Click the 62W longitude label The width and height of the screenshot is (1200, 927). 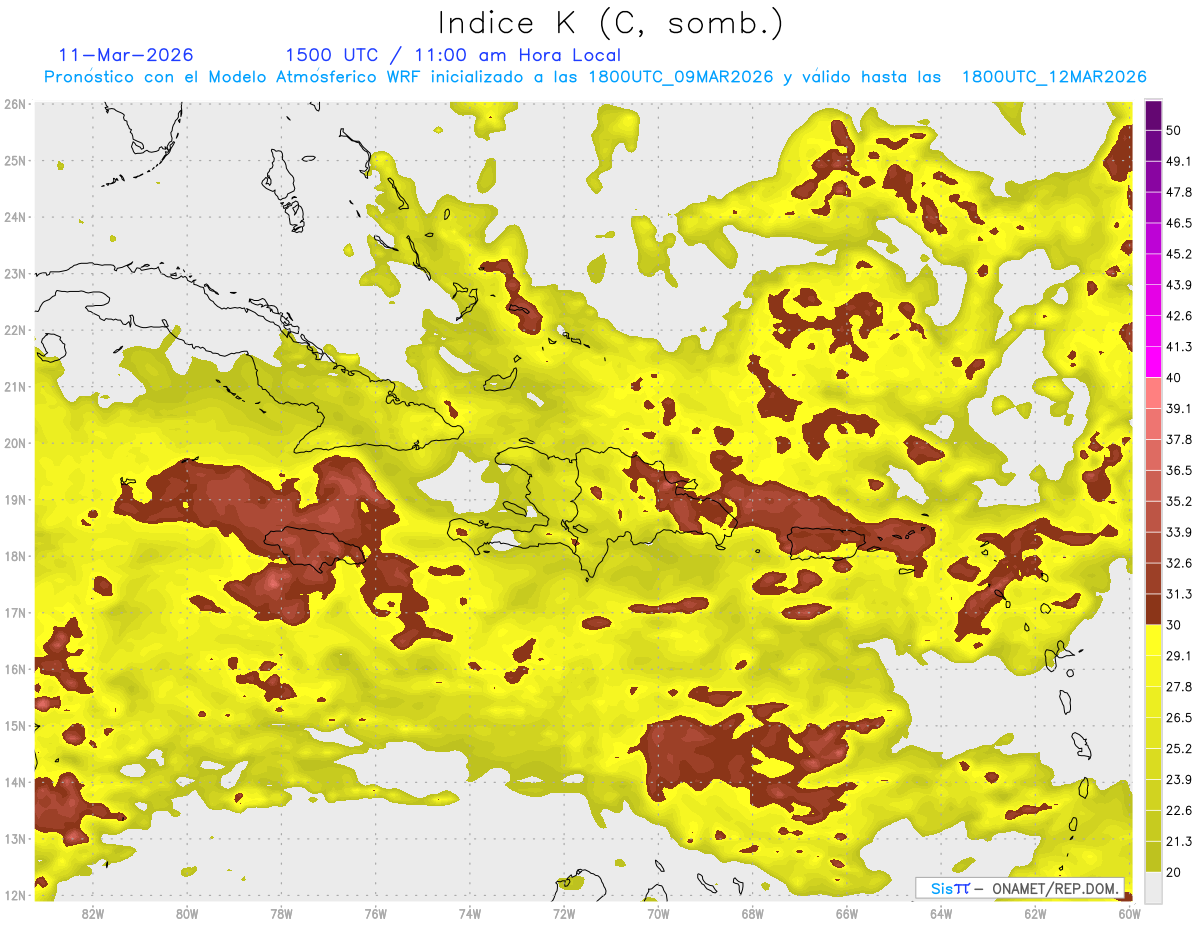pyautogui.click(x=1035, y=913)
